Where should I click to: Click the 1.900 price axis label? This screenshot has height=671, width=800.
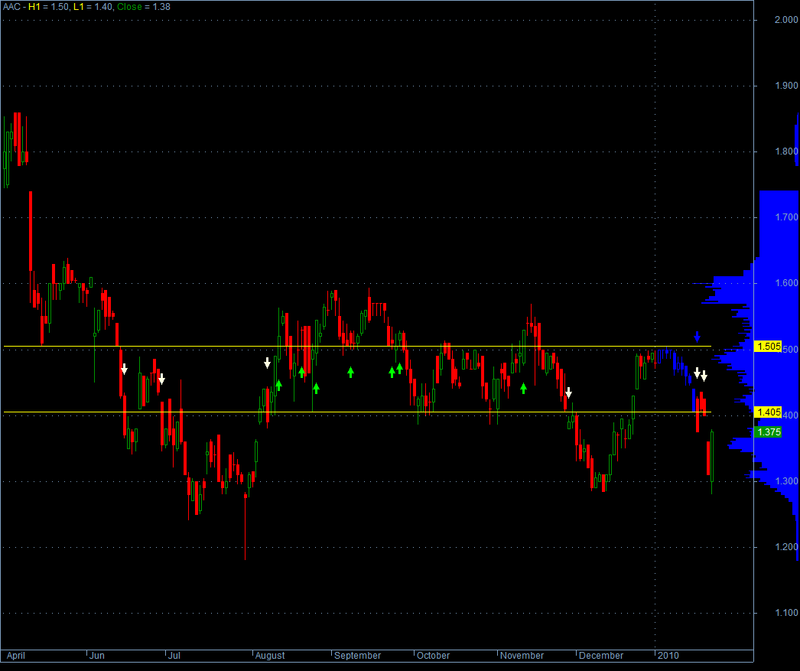pyautogui.click(x=786, y=86)
